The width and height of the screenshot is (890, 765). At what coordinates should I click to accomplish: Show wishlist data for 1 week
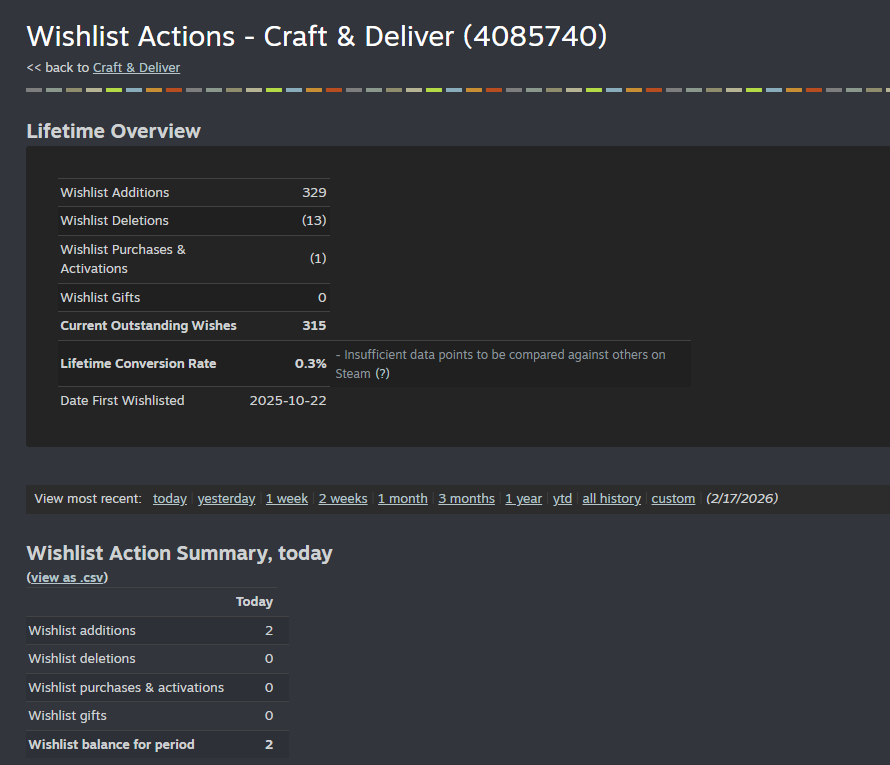pyautogui.click(x=287, y=498)
